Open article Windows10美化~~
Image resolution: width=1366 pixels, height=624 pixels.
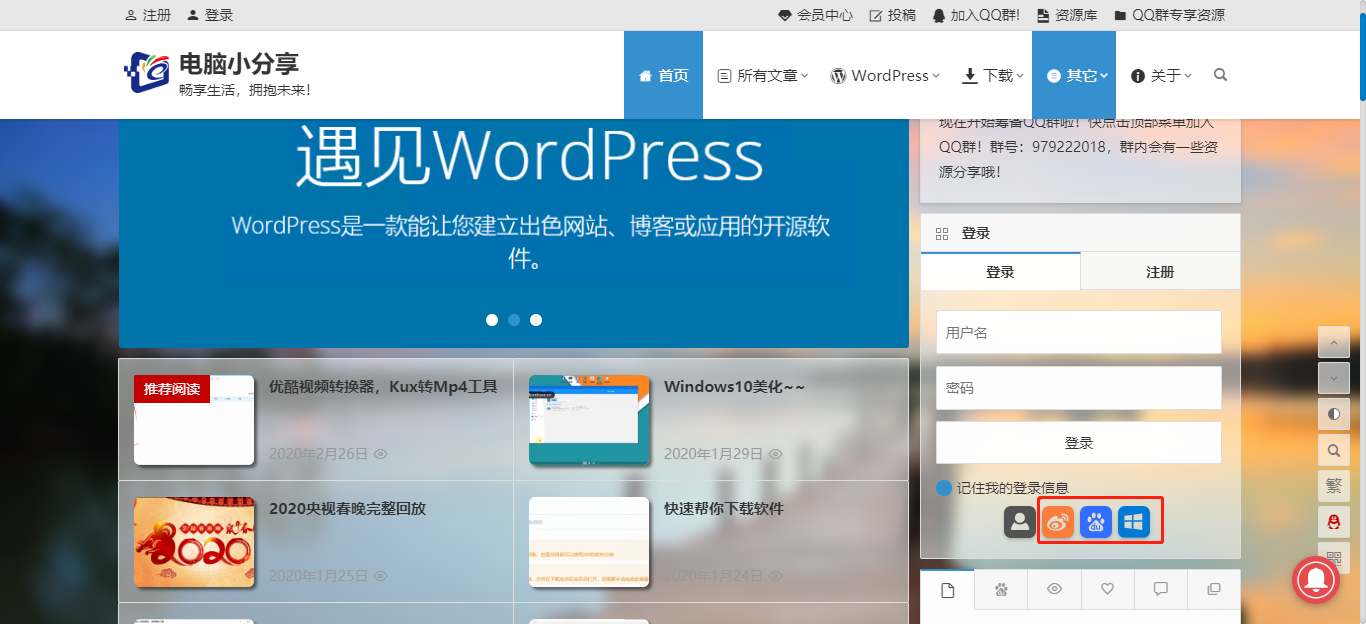(x=735, y=387)
